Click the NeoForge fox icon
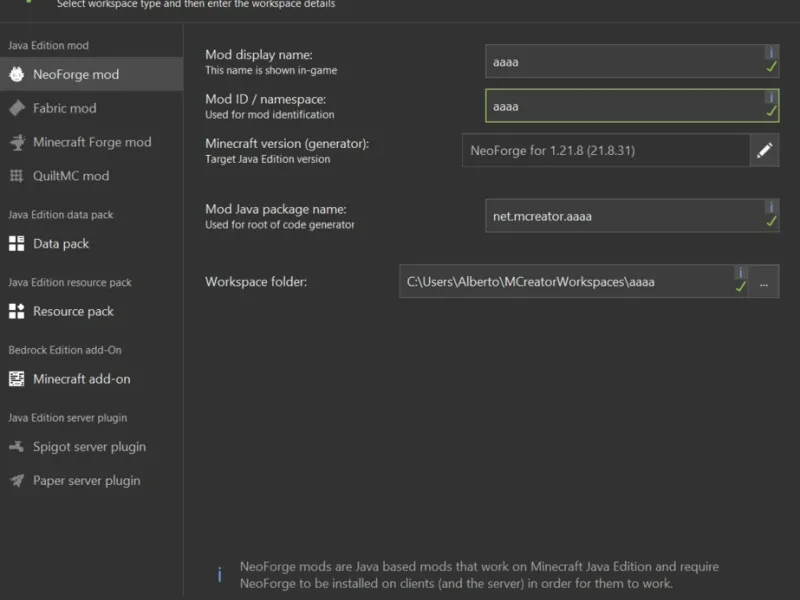Screen dimensions: 800x600 [16, 74]
